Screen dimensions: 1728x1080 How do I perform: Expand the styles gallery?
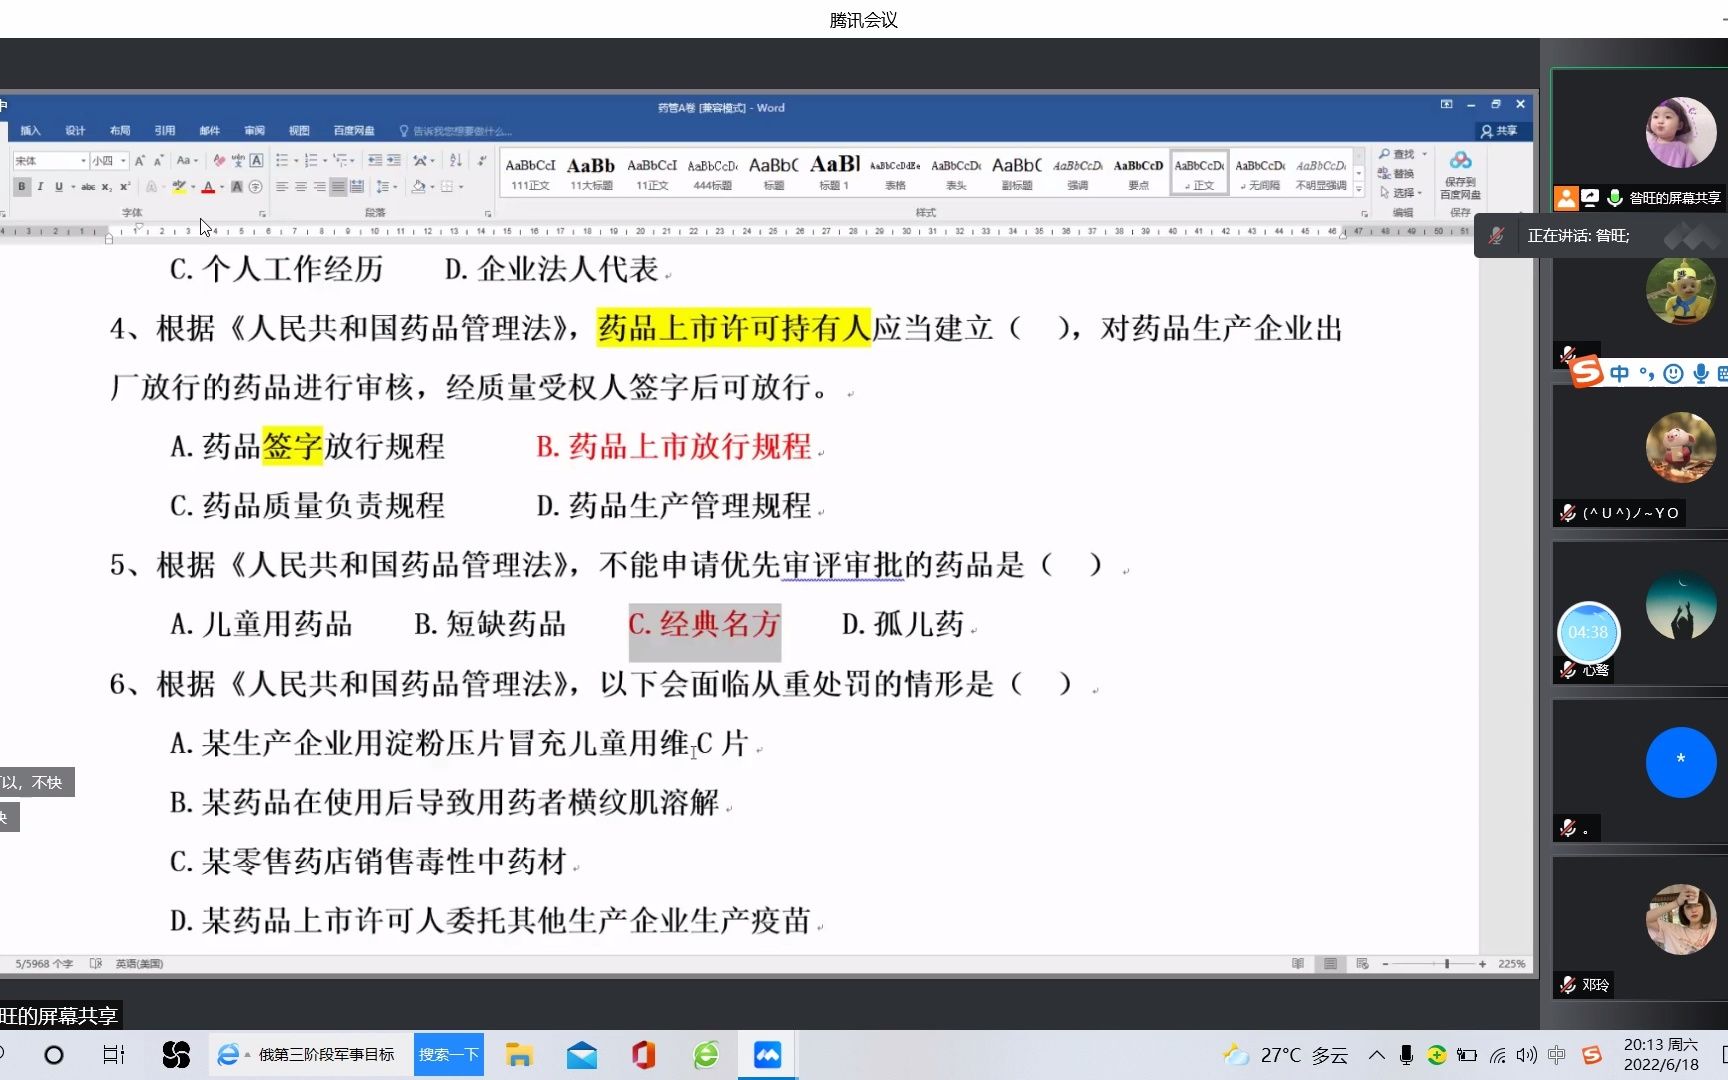(1359, 189)
